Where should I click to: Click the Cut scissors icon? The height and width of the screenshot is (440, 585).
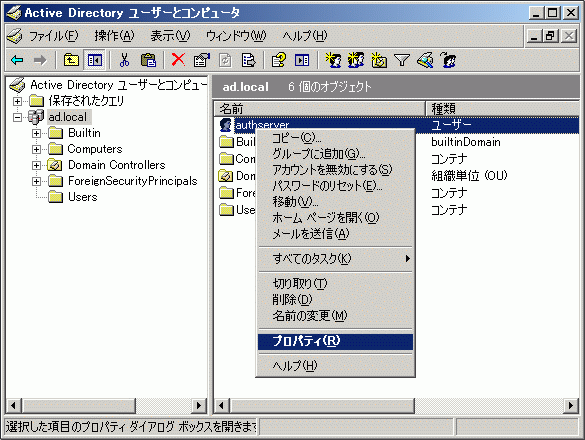coord(124,60)
